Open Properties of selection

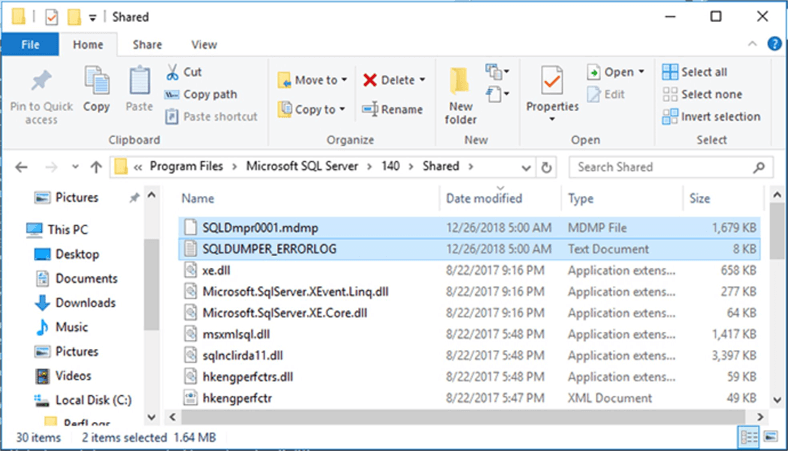pyautogui.click(x=552, y=88)
